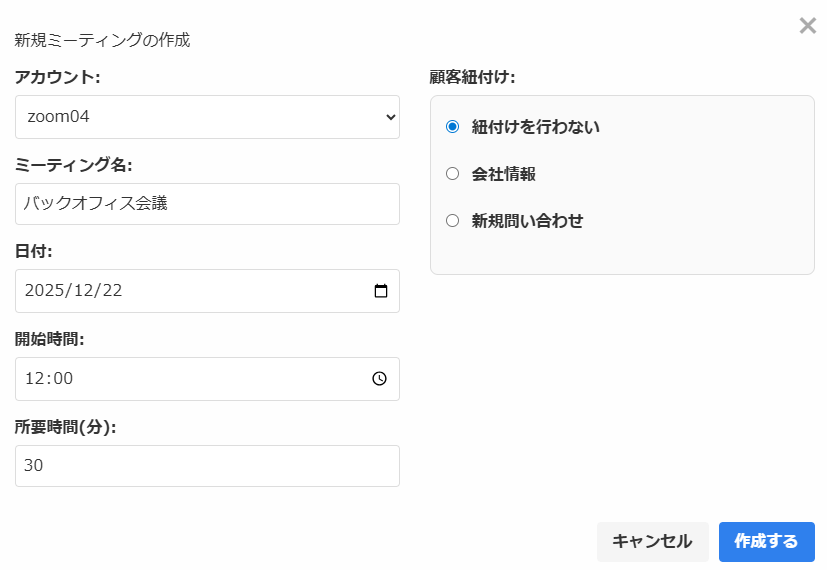This screenshot has height=570, width=827.
Task: Select the 新規問い合わせ radio button
Action: click(x=452, y=221)
